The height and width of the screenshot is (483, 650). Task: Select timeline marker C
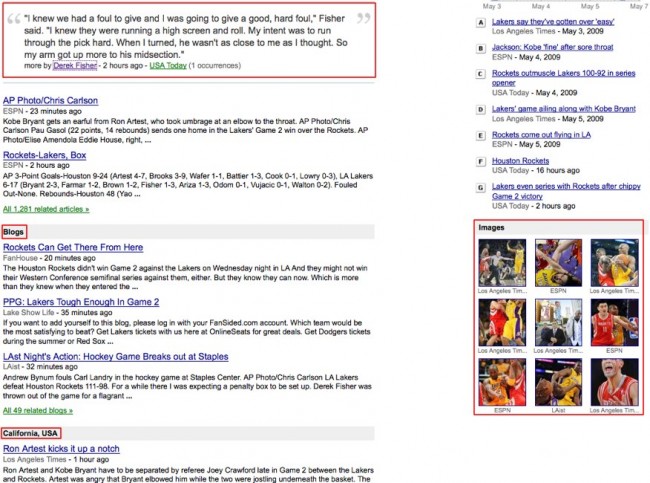click(480, 74)
